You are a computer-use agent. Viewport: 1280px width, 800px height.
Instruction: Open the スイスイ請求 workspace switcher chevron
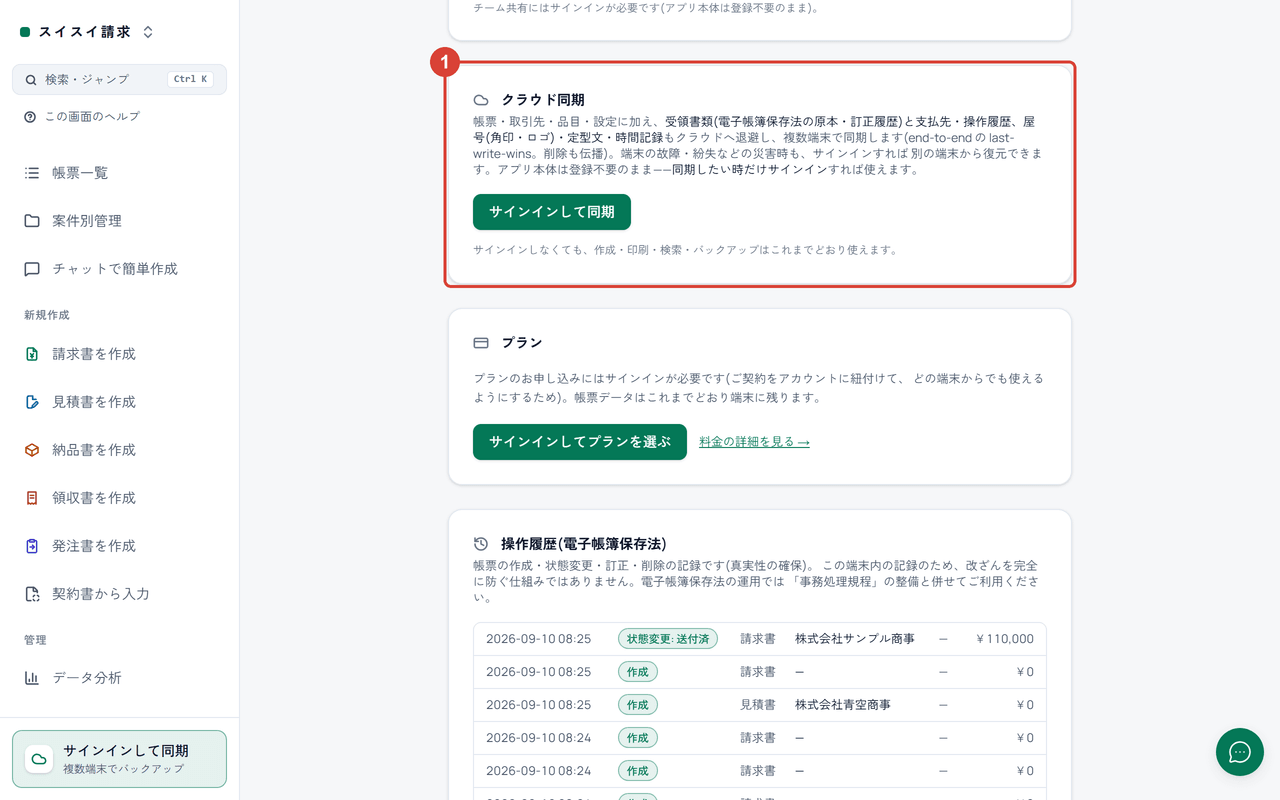(148, 32)
